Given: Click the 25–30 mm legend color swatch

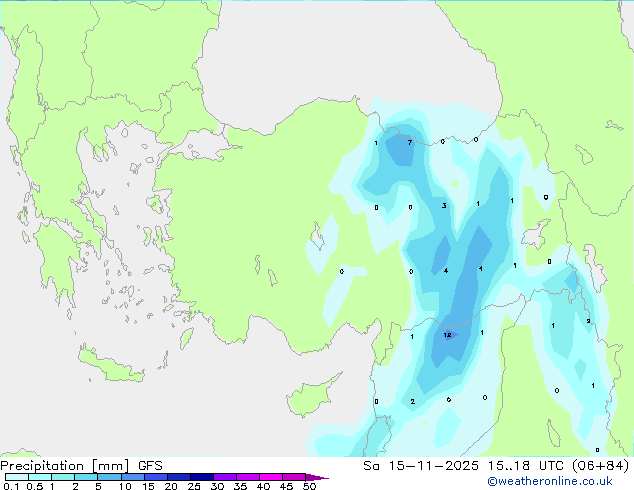Looking at the screenshot, I should pos(202,477).
